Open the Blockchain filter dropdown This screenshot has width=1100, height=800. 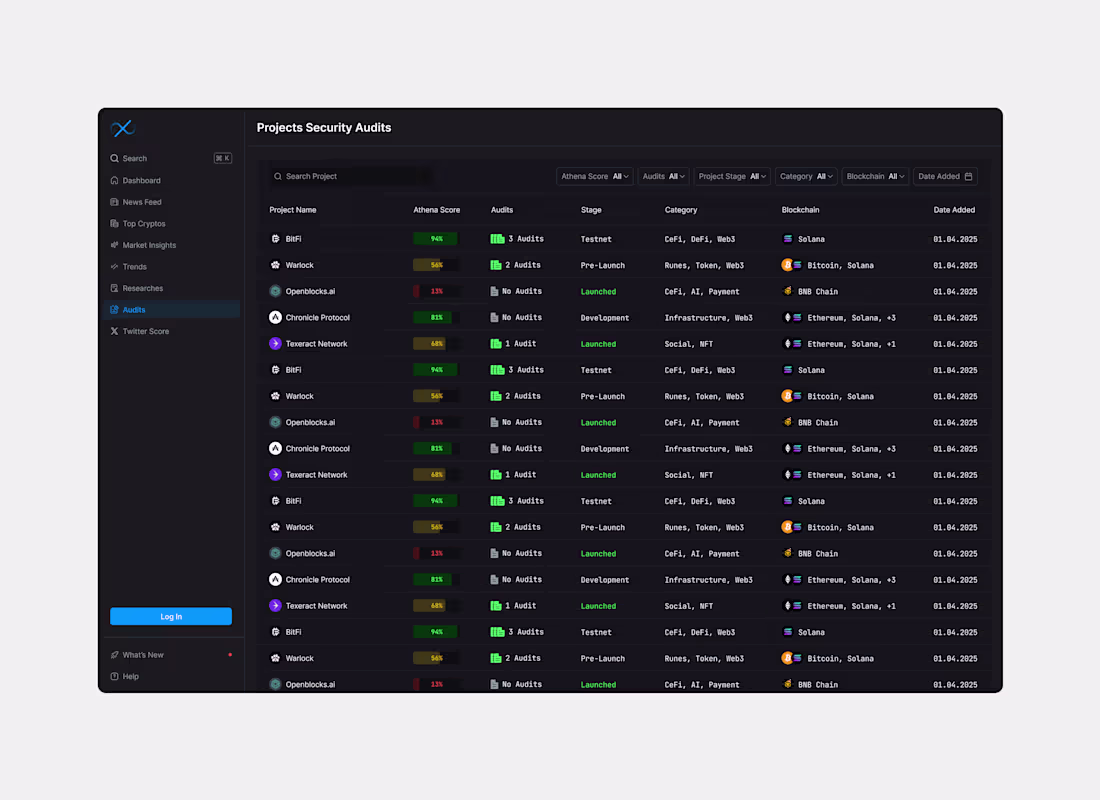point(874,176)
